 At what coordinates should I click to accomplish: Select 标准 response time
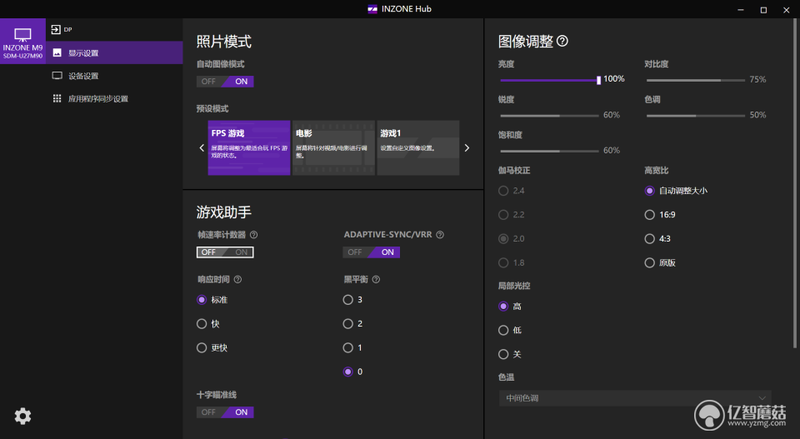pyautogui.click(x=202, y=300)
